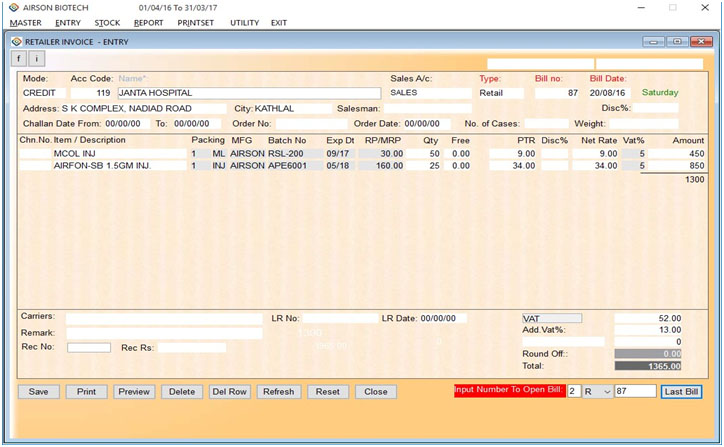Screen dimensions: 724x447
Task: Open the UTILITY menu
Action: [x=244, y=22]
